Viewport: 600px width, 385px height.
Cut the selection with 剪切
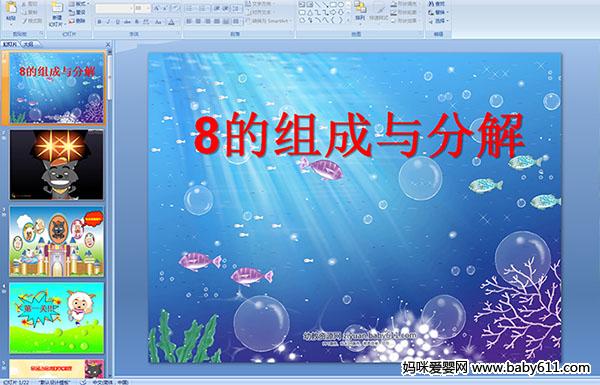click(x=30, y=4)
